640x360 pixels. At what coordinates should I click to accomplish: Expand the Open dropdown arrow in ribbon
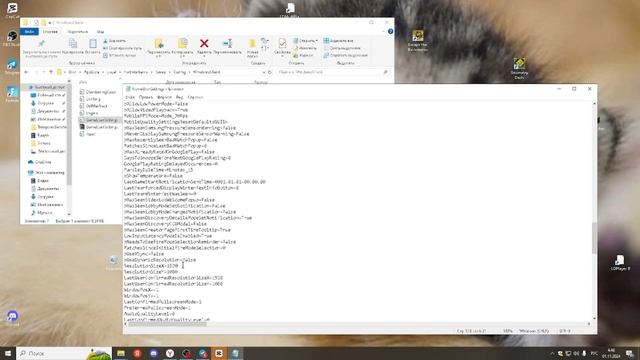(317, 41)
